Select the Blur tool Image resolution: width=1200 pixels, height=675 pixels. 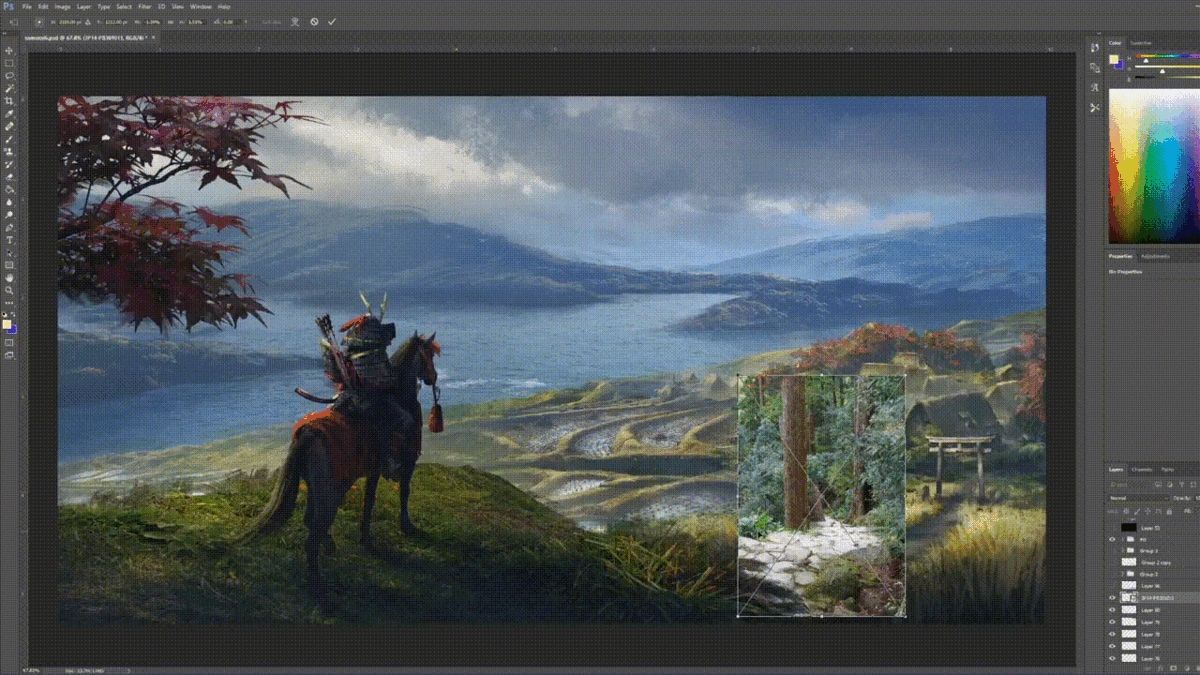click(x=10, y=201)
